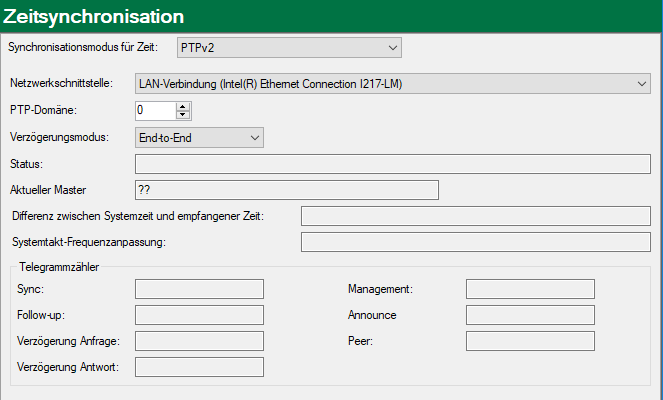Click the Follow-up counter field

(x=199, y=315)
